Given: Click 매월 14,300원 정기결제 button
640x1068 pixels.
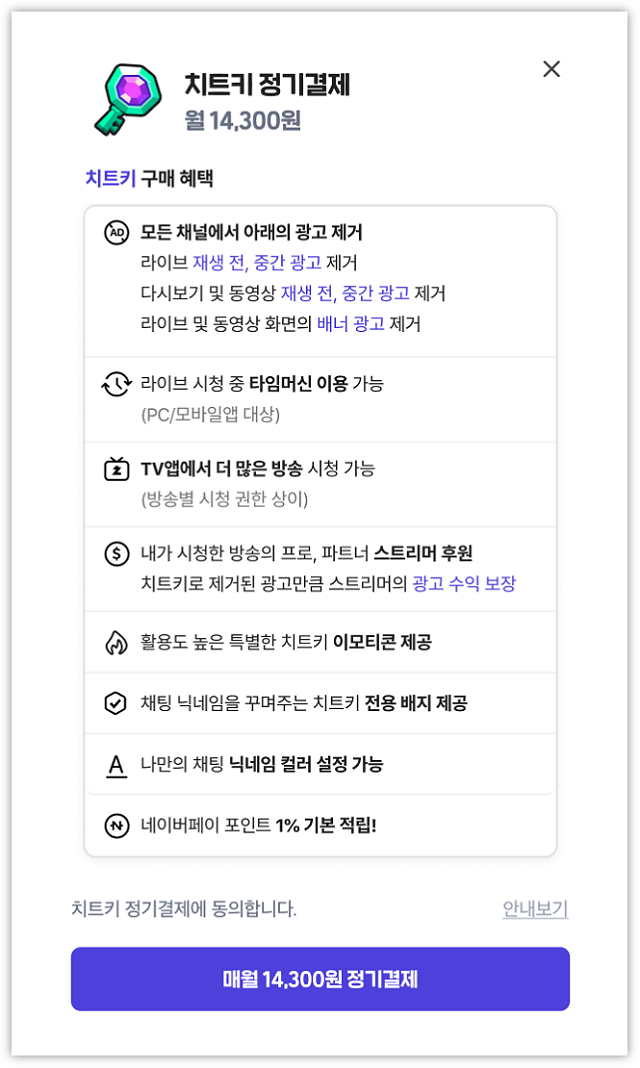Looking at the screenshot, I should [320, 979].
